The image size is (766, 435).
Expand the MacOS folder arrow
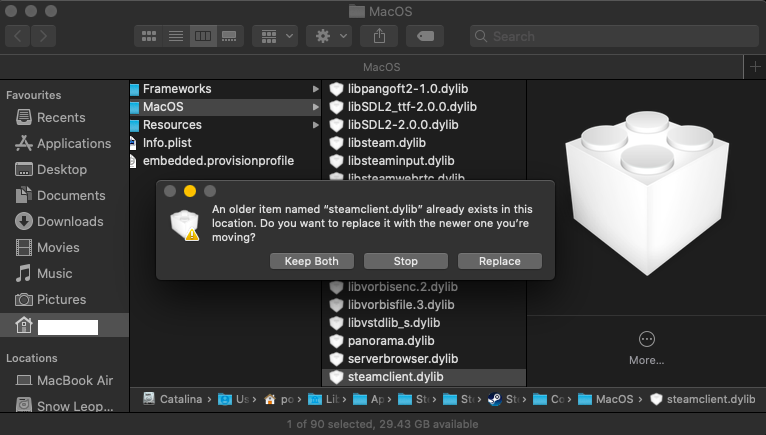(316, 107)
